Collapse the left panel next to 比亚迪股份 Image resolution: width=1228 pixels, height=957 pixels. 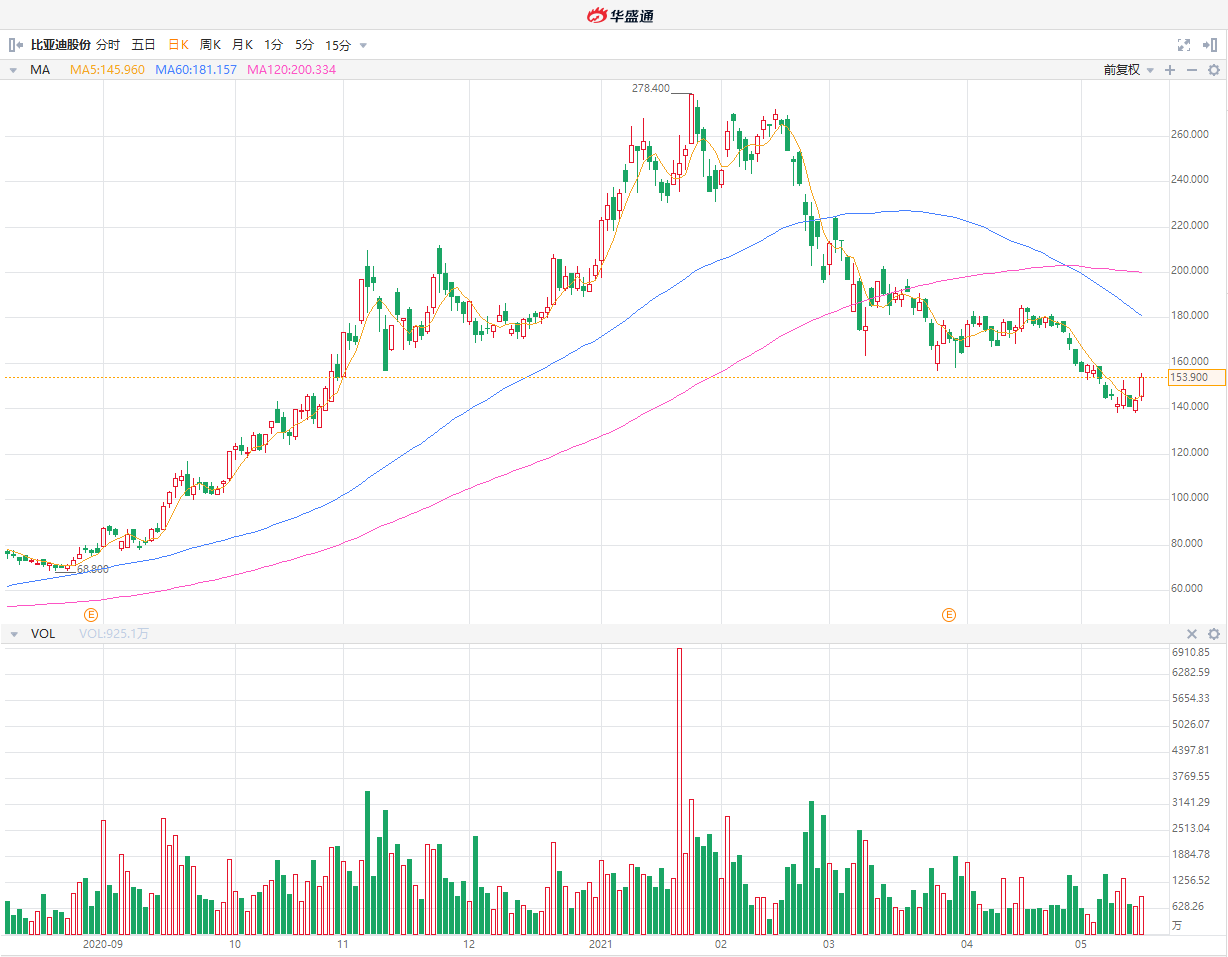click(16, 45)
